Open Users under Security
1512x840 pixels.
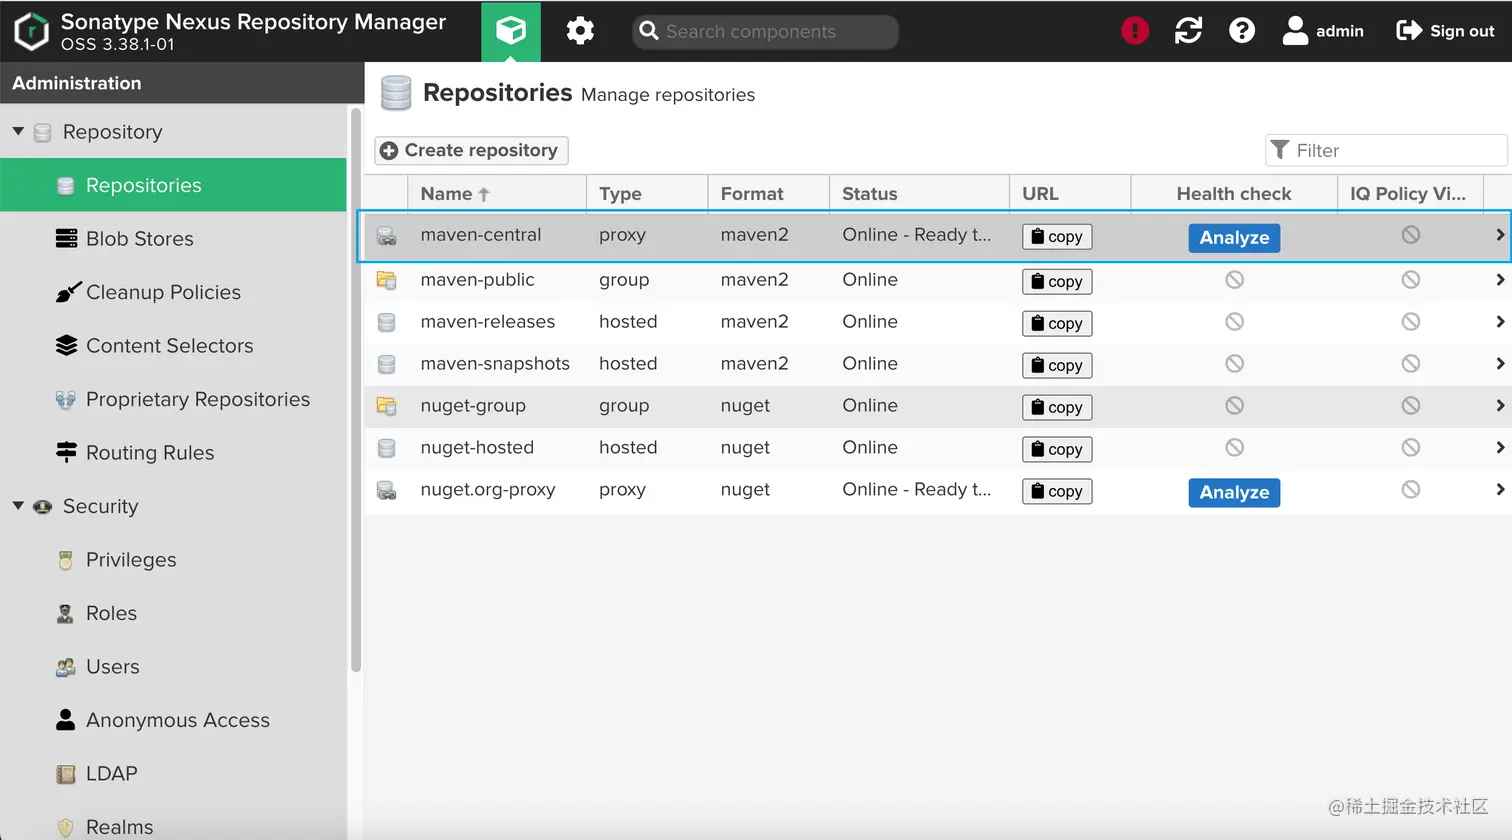173,666
